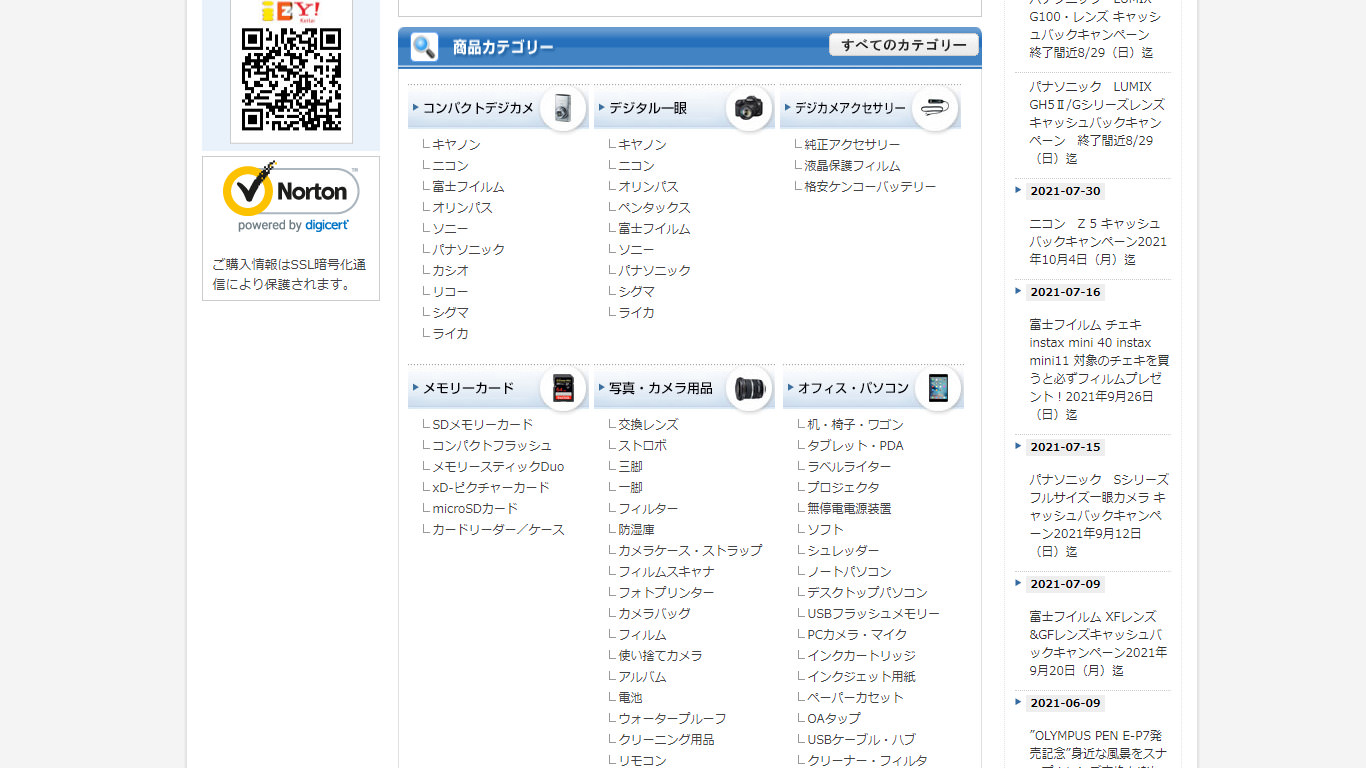Viewport: 1366px width, 768px height.
Task: Open クリーニング用品 link
Action: pyautogui.click(x=666, y=740)
